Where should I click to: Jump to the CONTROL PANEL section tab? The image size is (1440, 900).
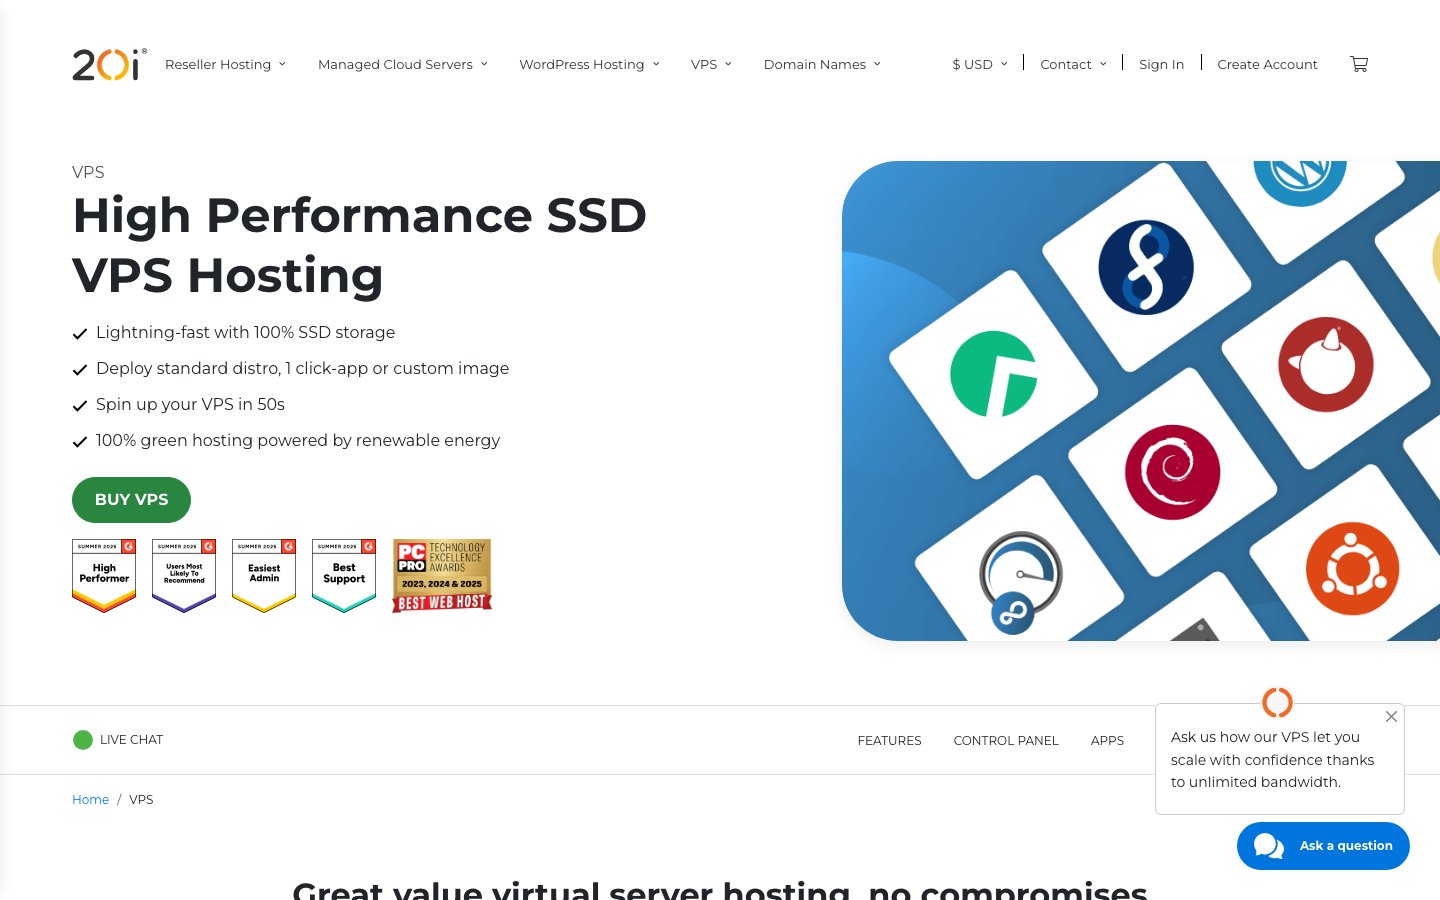pos(1006,741)
